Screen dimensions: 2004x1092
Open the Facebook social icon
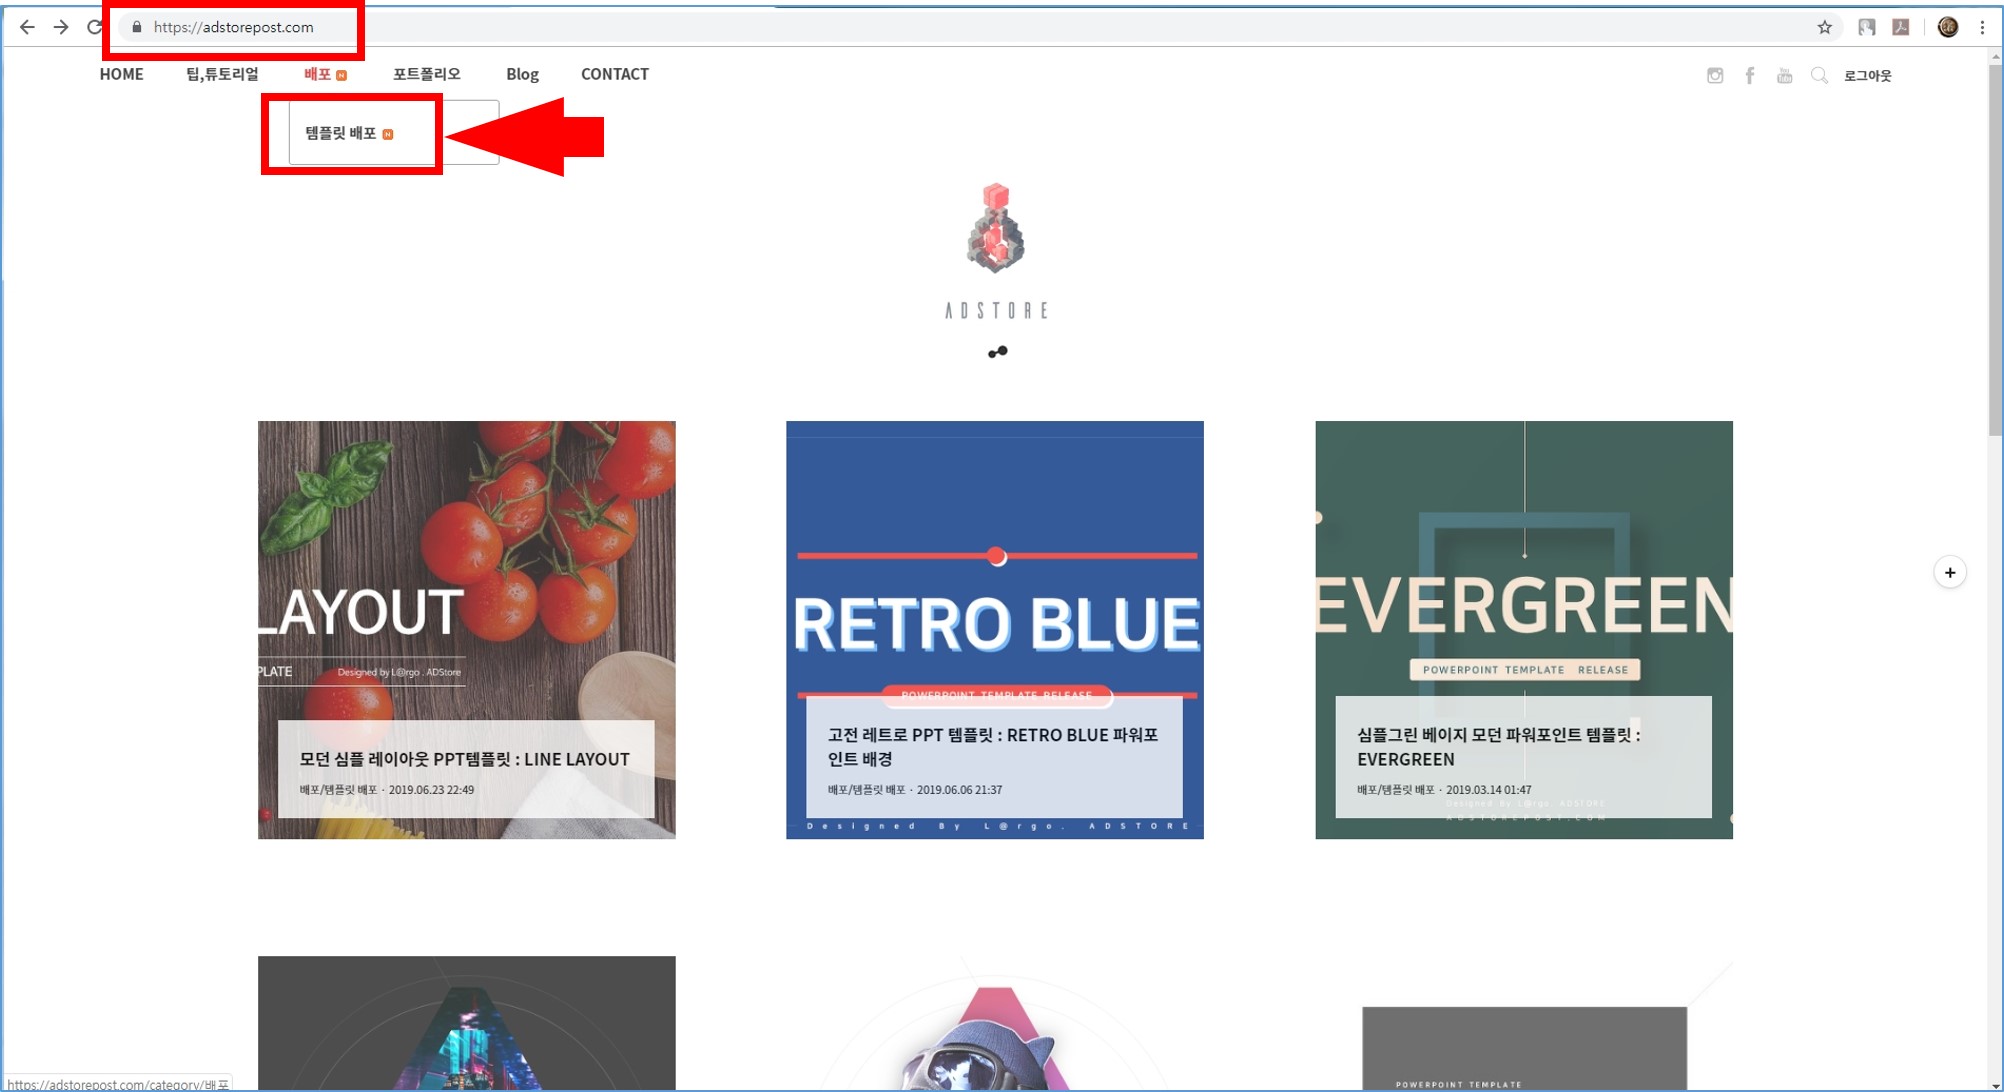point(1750,75)
